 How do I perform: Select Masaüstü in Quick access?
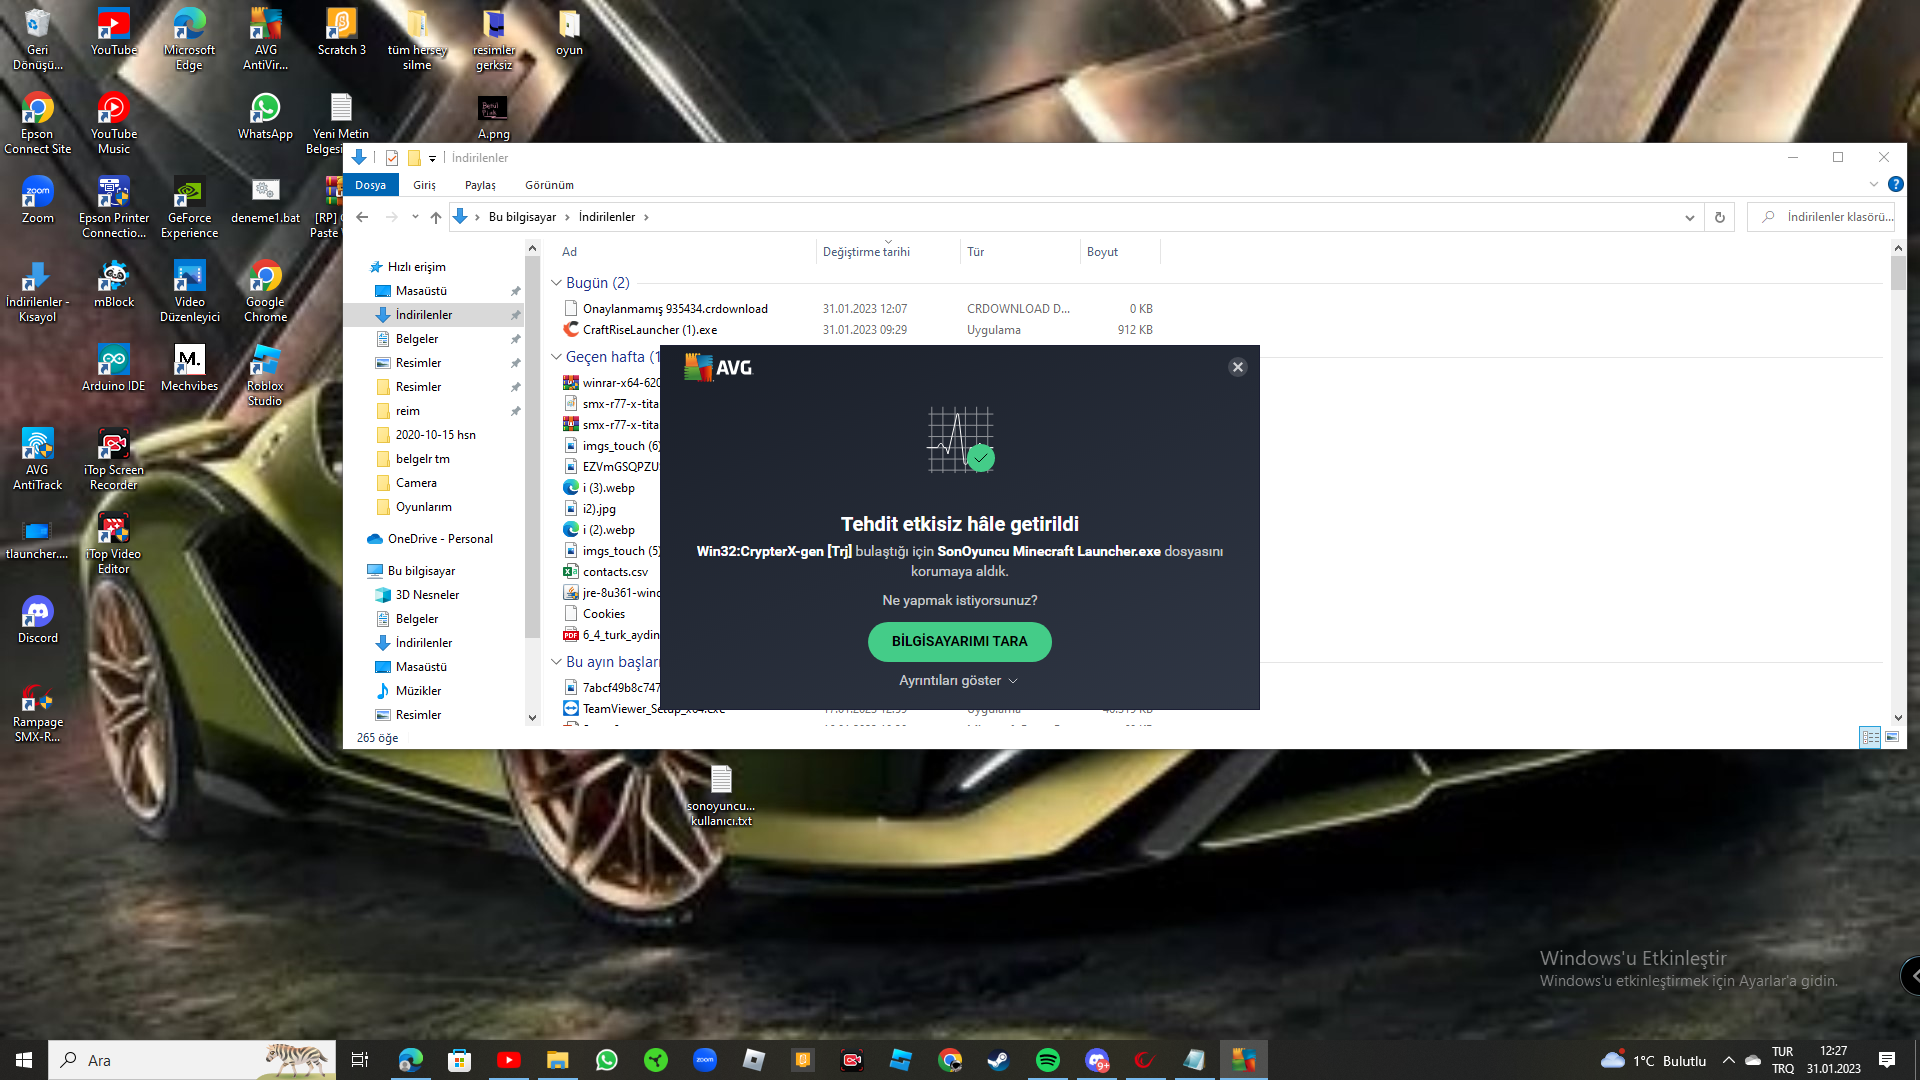tap(421, 291)
